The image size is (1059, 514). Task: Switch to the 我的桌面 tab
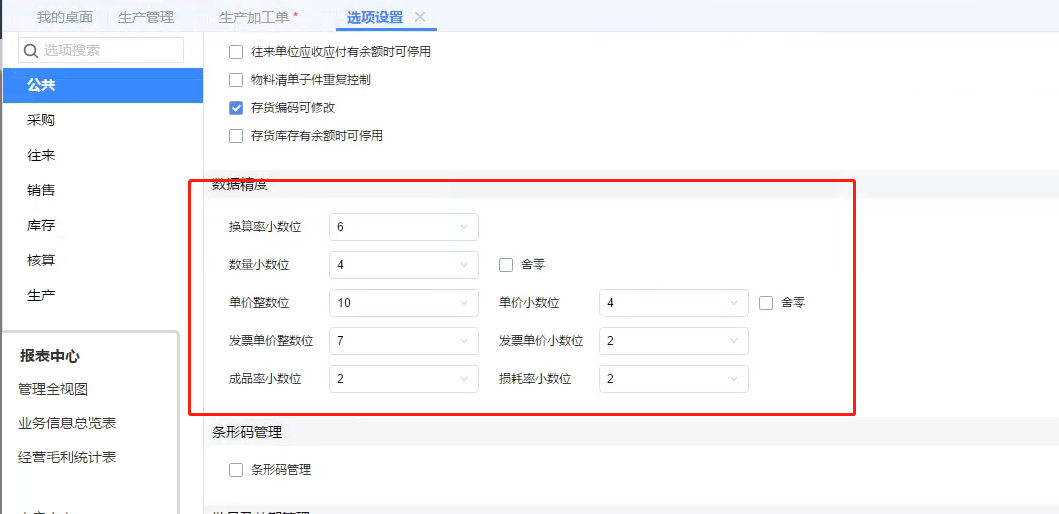[65, 18]
